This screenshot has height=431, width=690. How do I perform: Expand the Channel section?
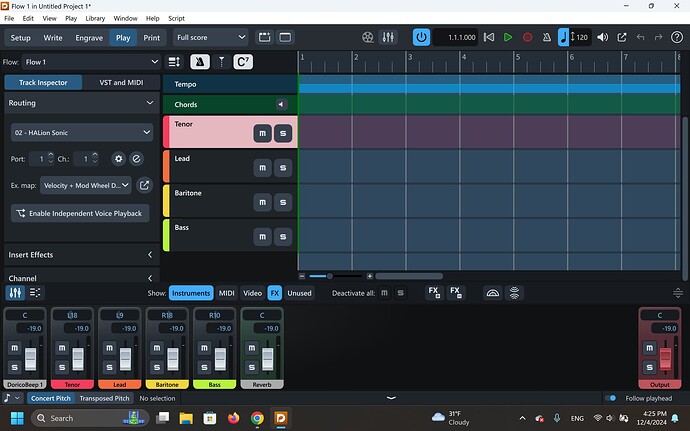click(x=150, y=278)
